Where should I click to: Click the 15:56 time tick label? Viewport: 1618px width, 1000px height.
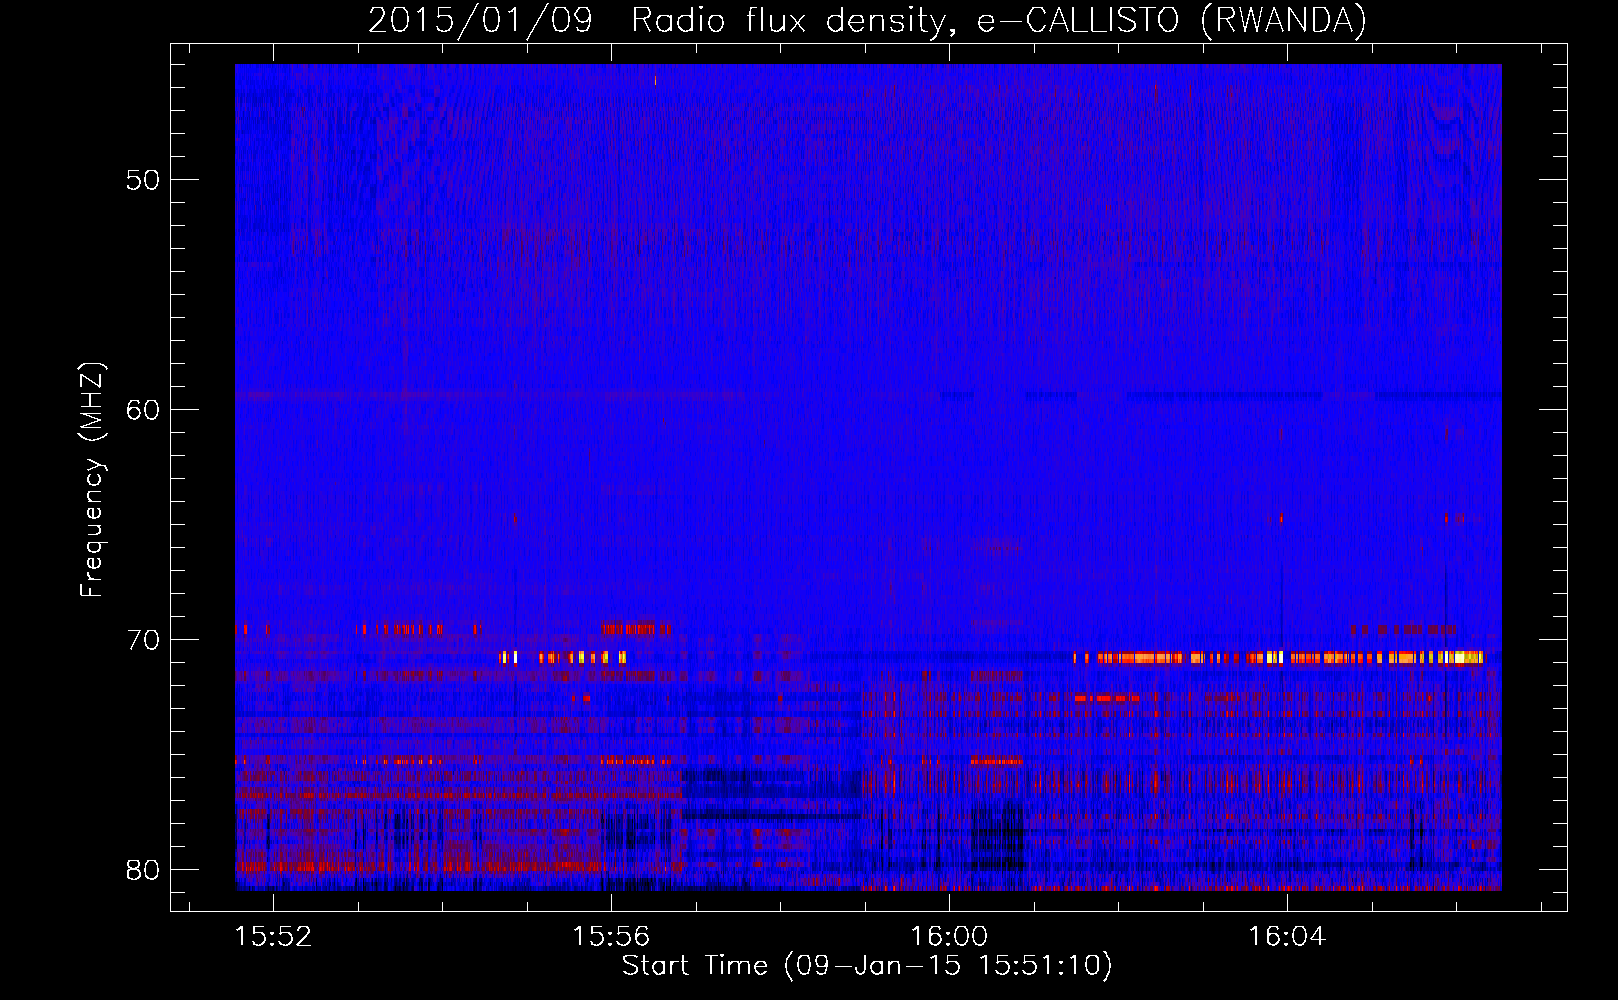(x=611, y=937)
